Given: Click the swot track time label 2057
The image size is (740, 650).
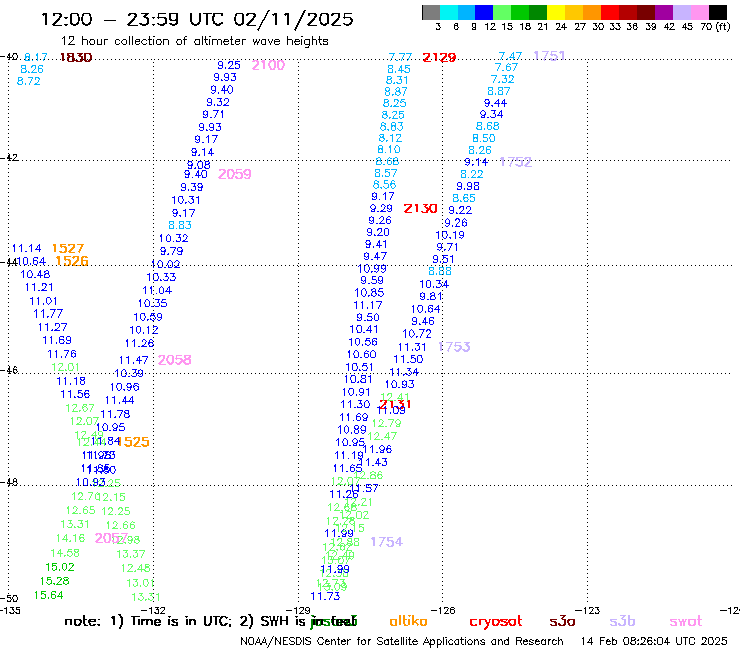Looking at the screenshot, I should (111, 538).
